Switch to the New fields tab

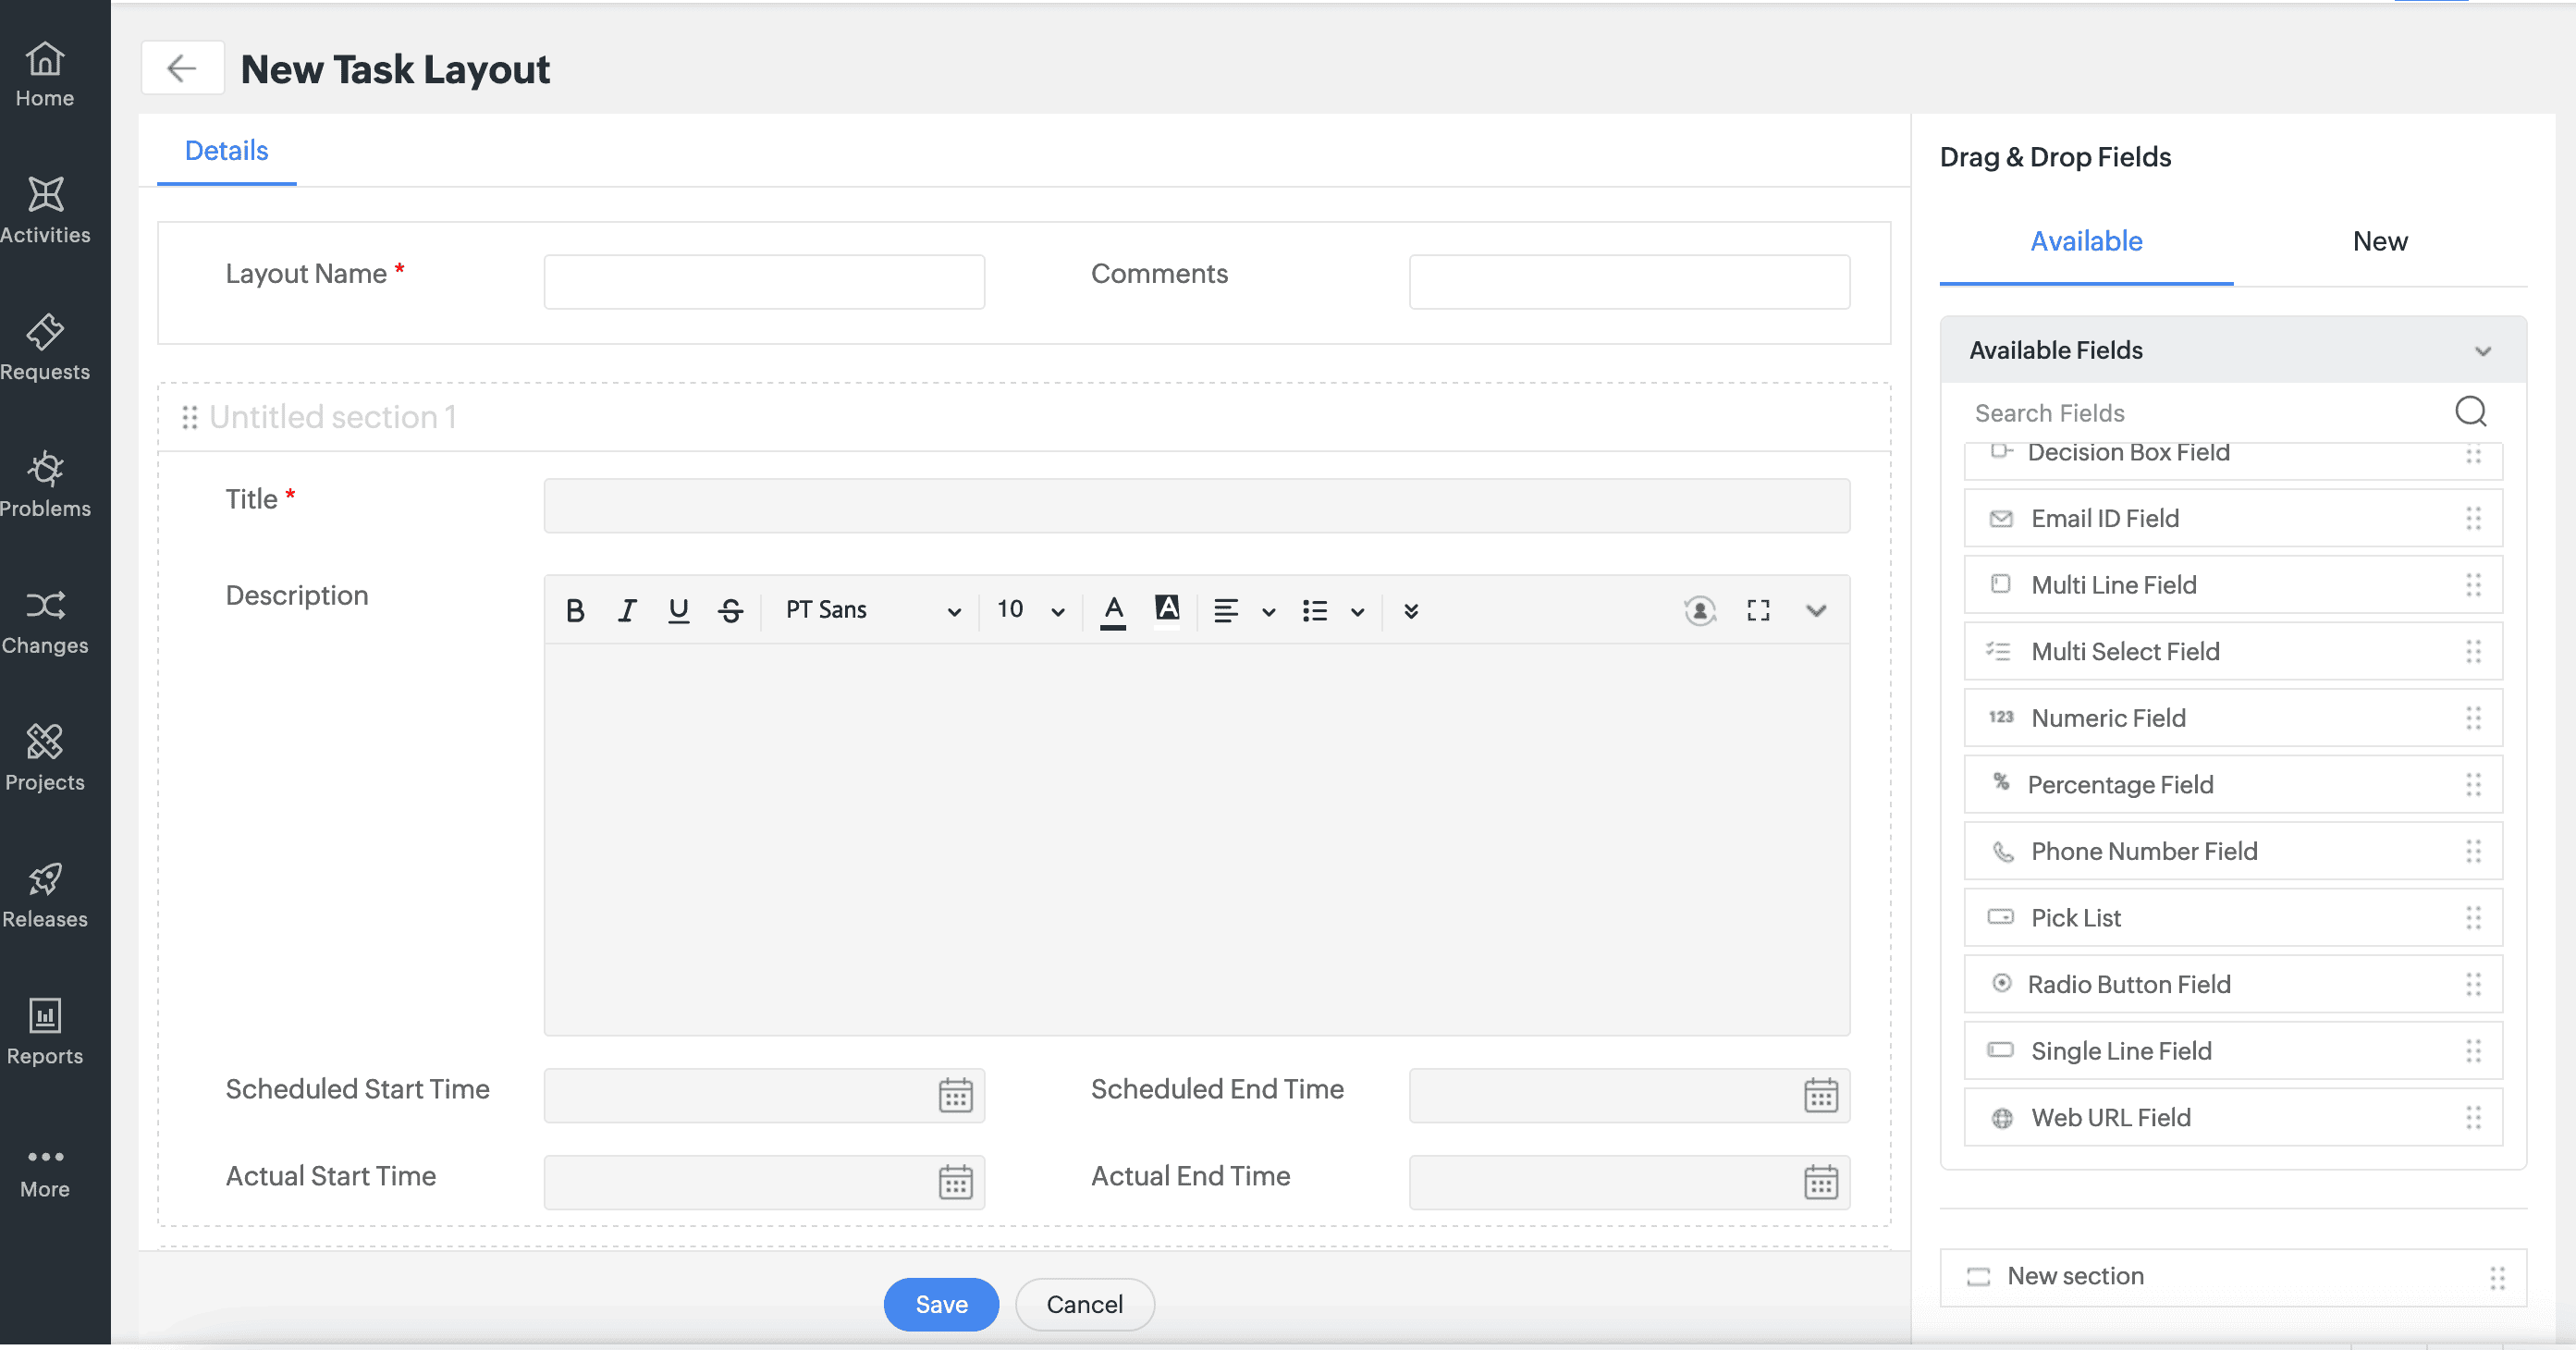(2379, 241)
